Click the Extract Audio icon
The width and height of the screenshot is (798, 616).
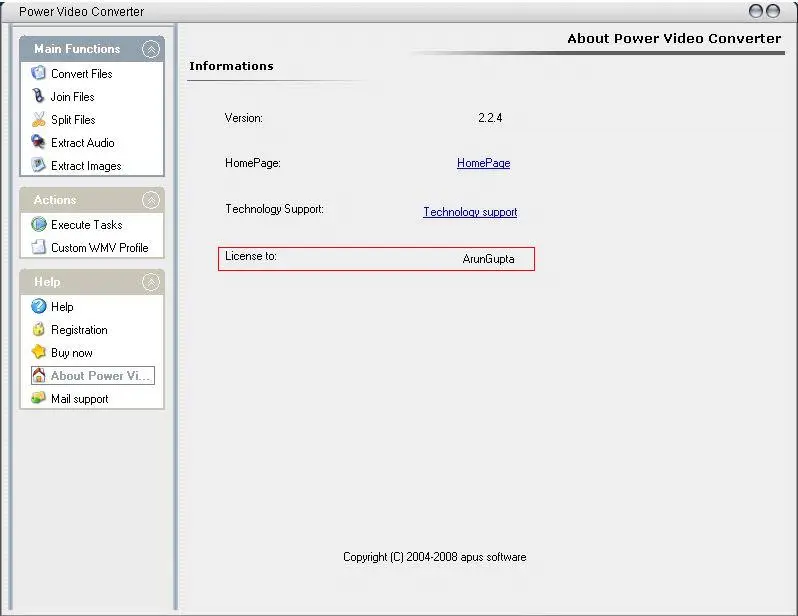pyautogui.click(x=39, y=142)
